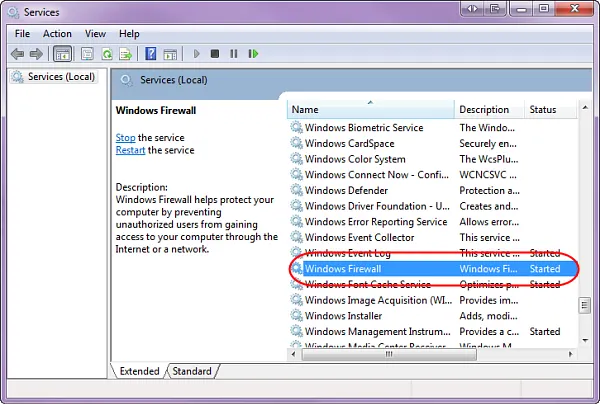Click the Restart Service toolbar icon
The height and width of the screenshot is (404, 600).
tap(253, 54)
